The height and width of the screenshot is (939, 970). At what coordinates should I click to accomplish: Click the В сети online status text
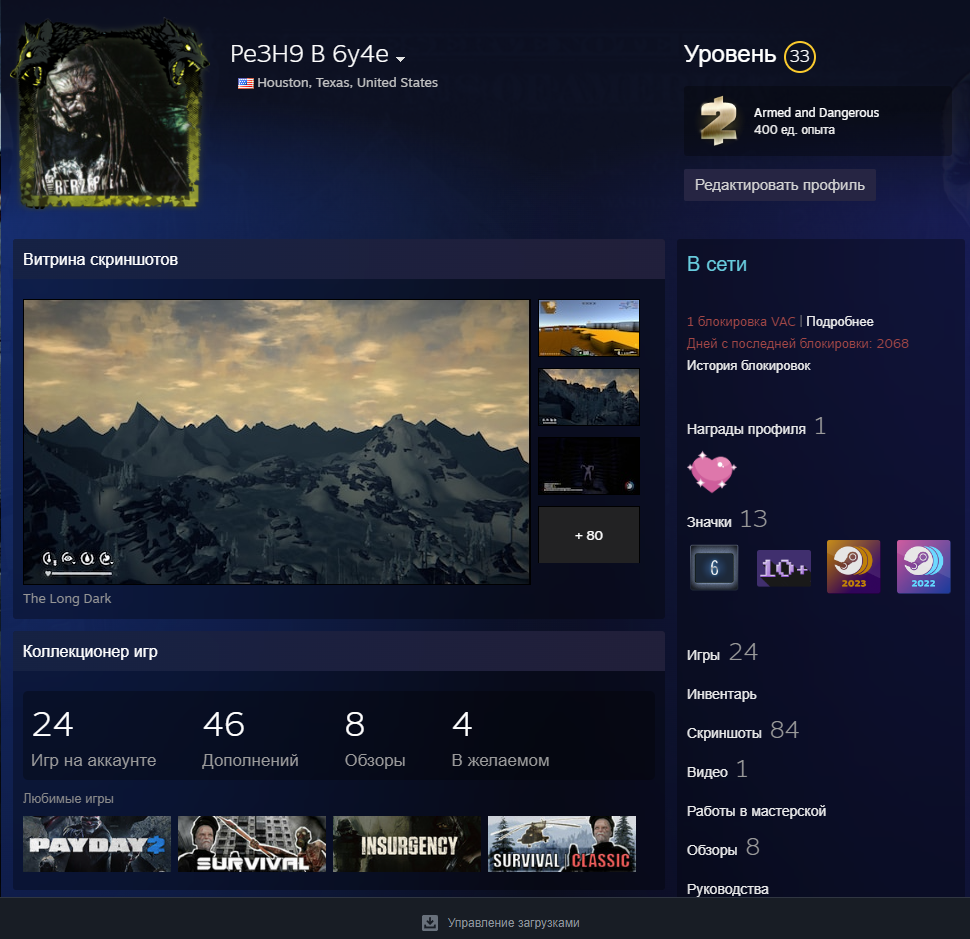[x=716, y=264]
